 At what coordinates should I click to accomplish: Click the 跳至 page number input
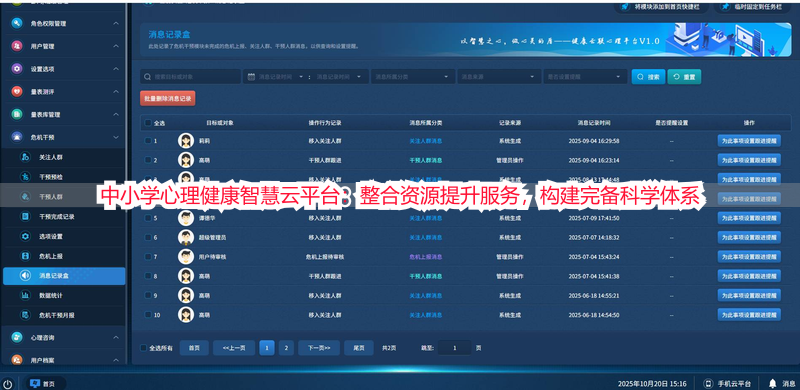pos(454,348)
